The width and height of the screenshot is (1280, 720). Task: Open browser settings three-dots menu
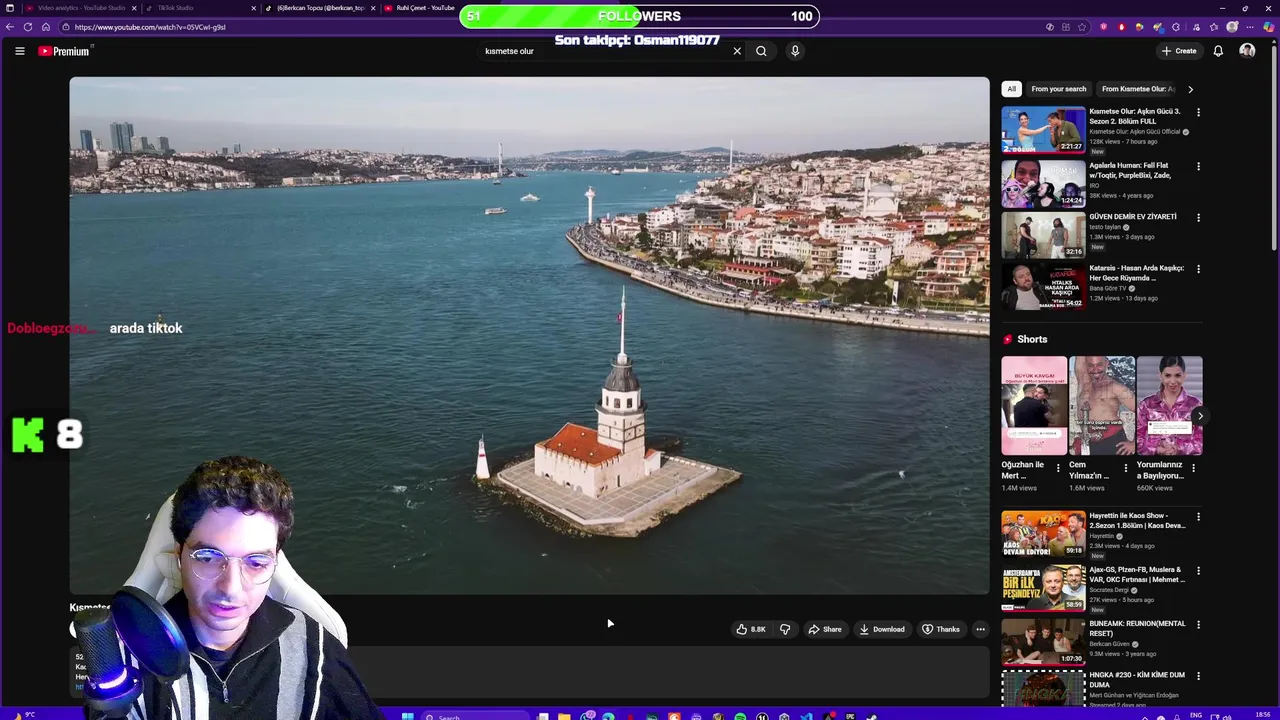tap(1250, 27)
